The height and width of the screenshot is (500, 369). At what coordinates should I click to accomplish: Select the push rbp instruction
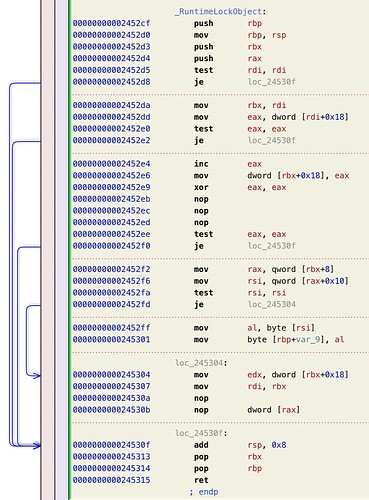tap(228, 23)
